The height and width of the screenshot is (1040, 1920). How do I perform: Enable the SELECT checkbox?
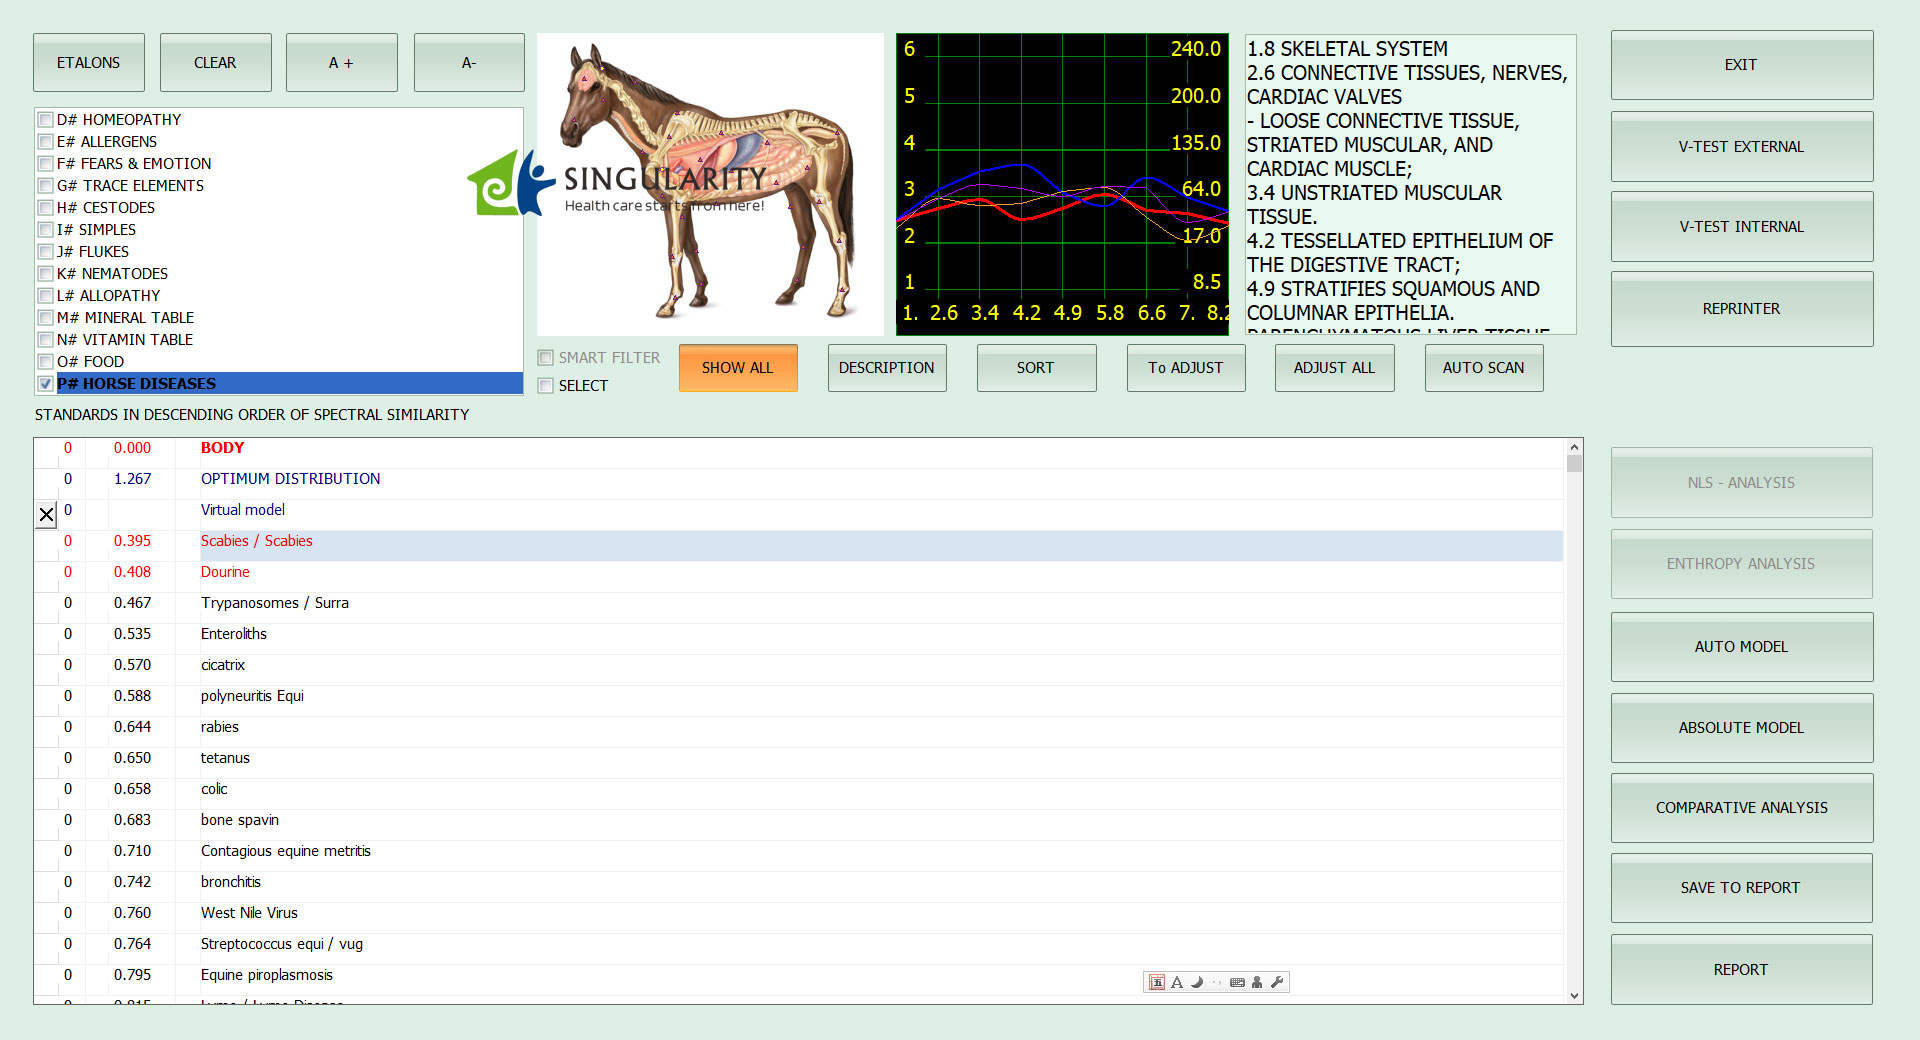pyautogui.click(x=546, y=386)
